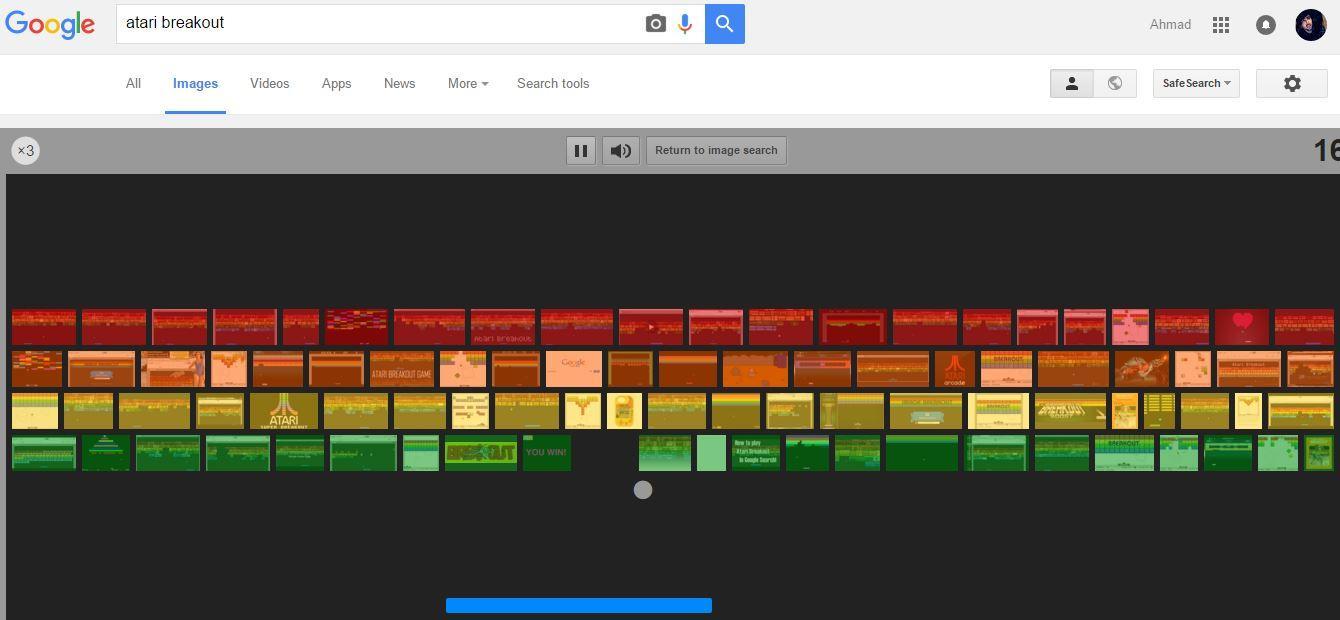Click the ×3 lives indicator
This screenshot has height=620, width=1340.
click(26, 151)
